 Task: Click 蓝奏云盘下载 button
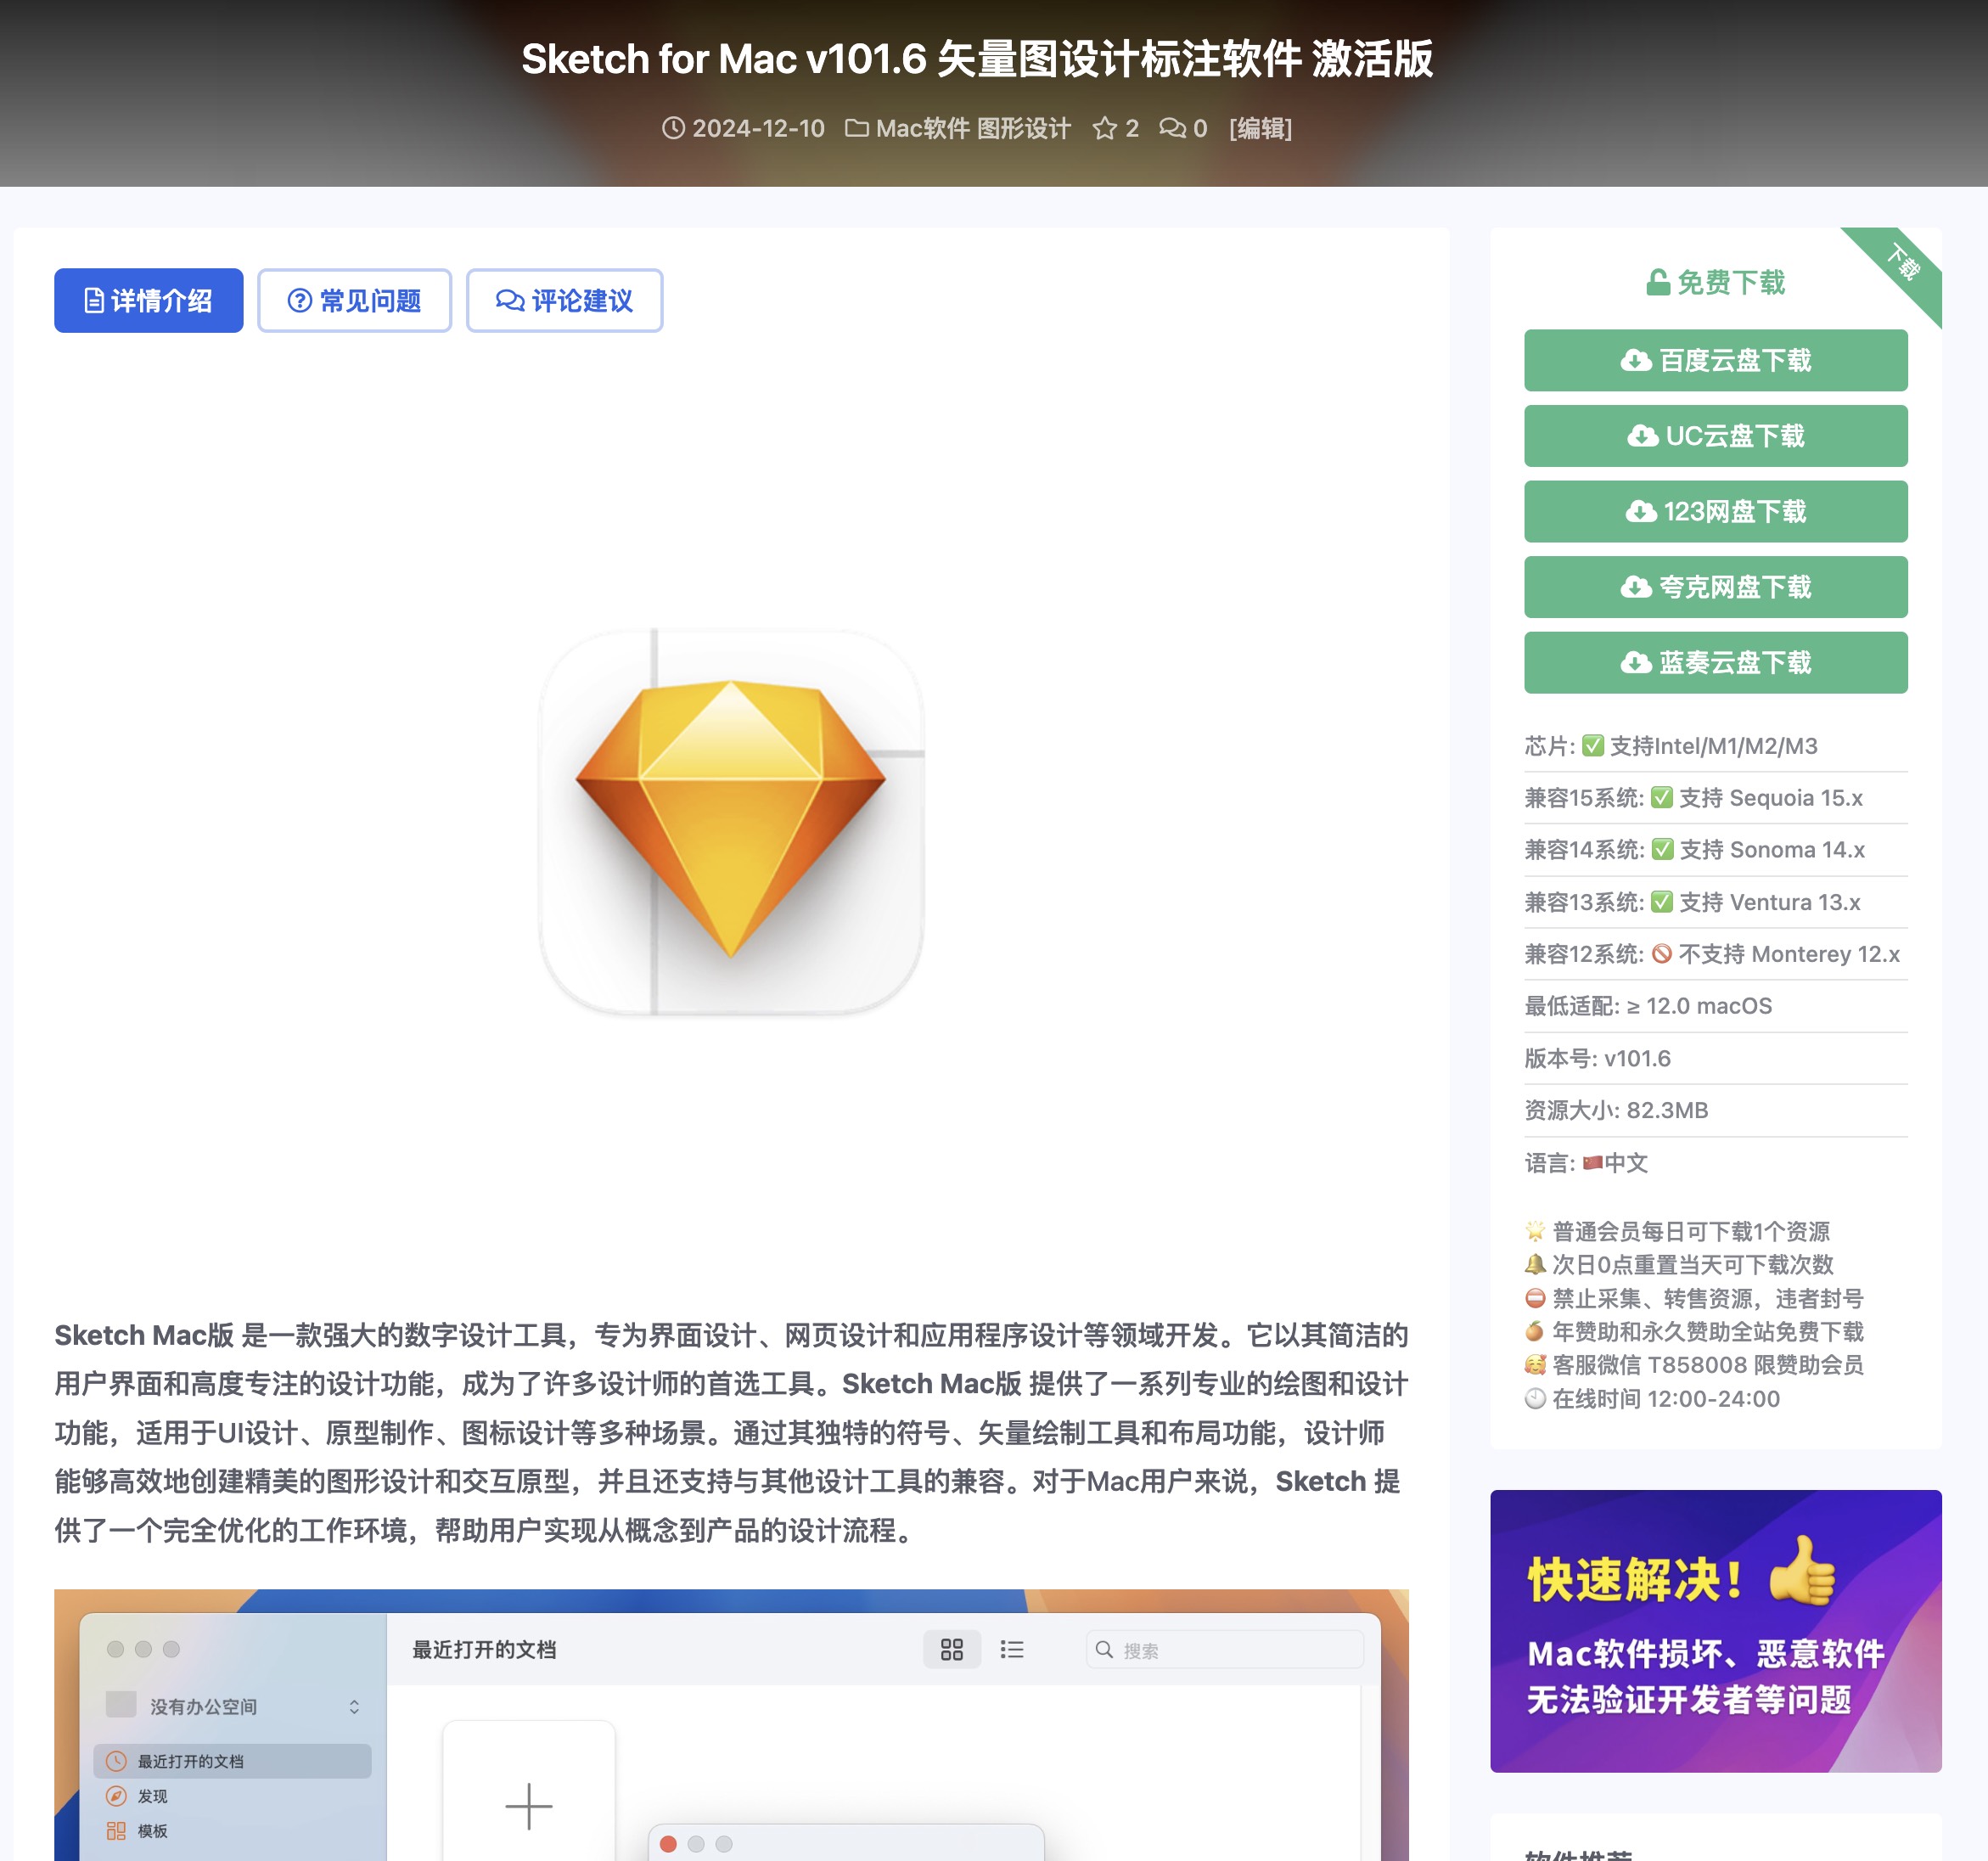pos(1715,662)
